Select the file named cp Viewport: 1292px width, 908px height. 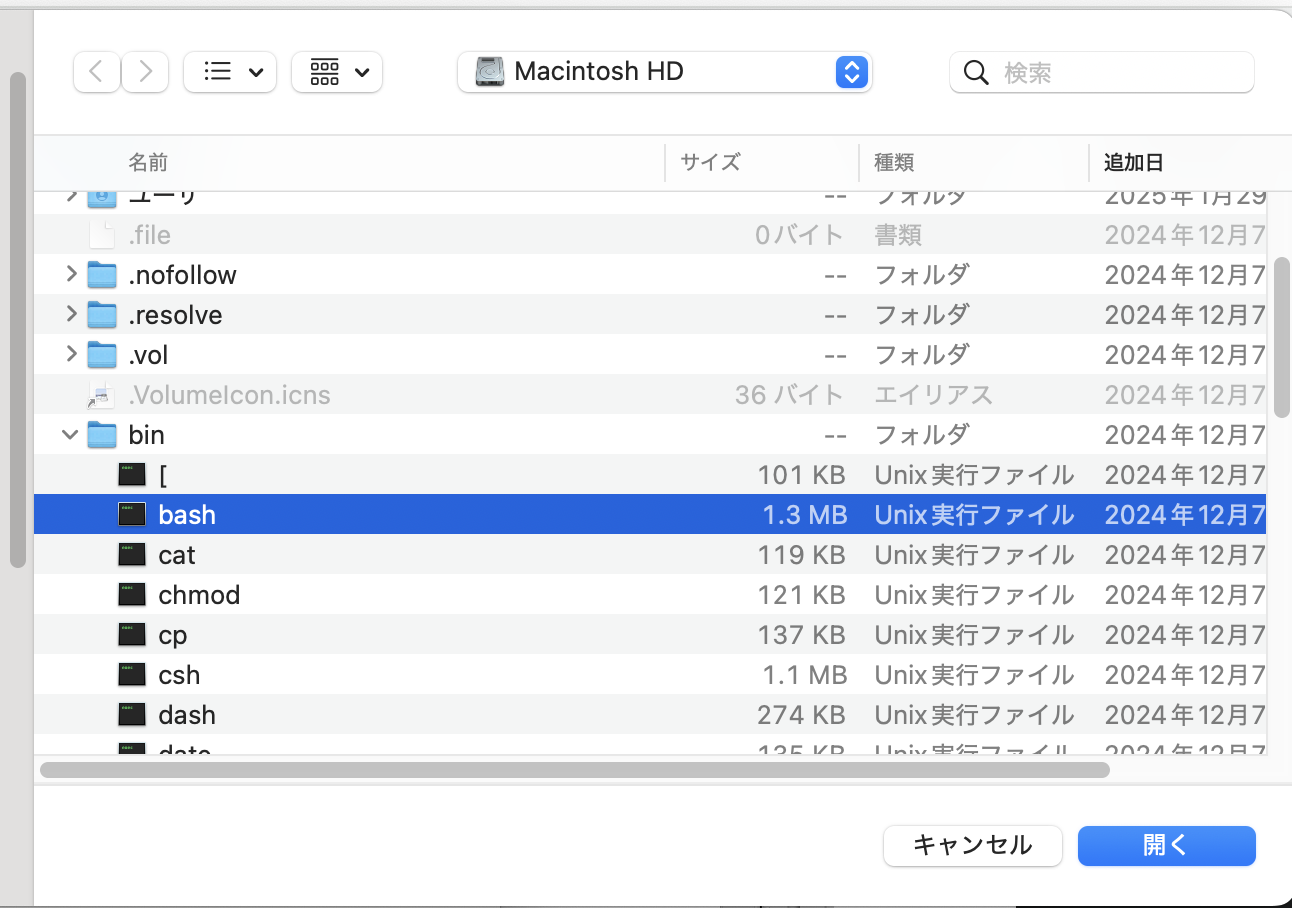coord(173,635)
